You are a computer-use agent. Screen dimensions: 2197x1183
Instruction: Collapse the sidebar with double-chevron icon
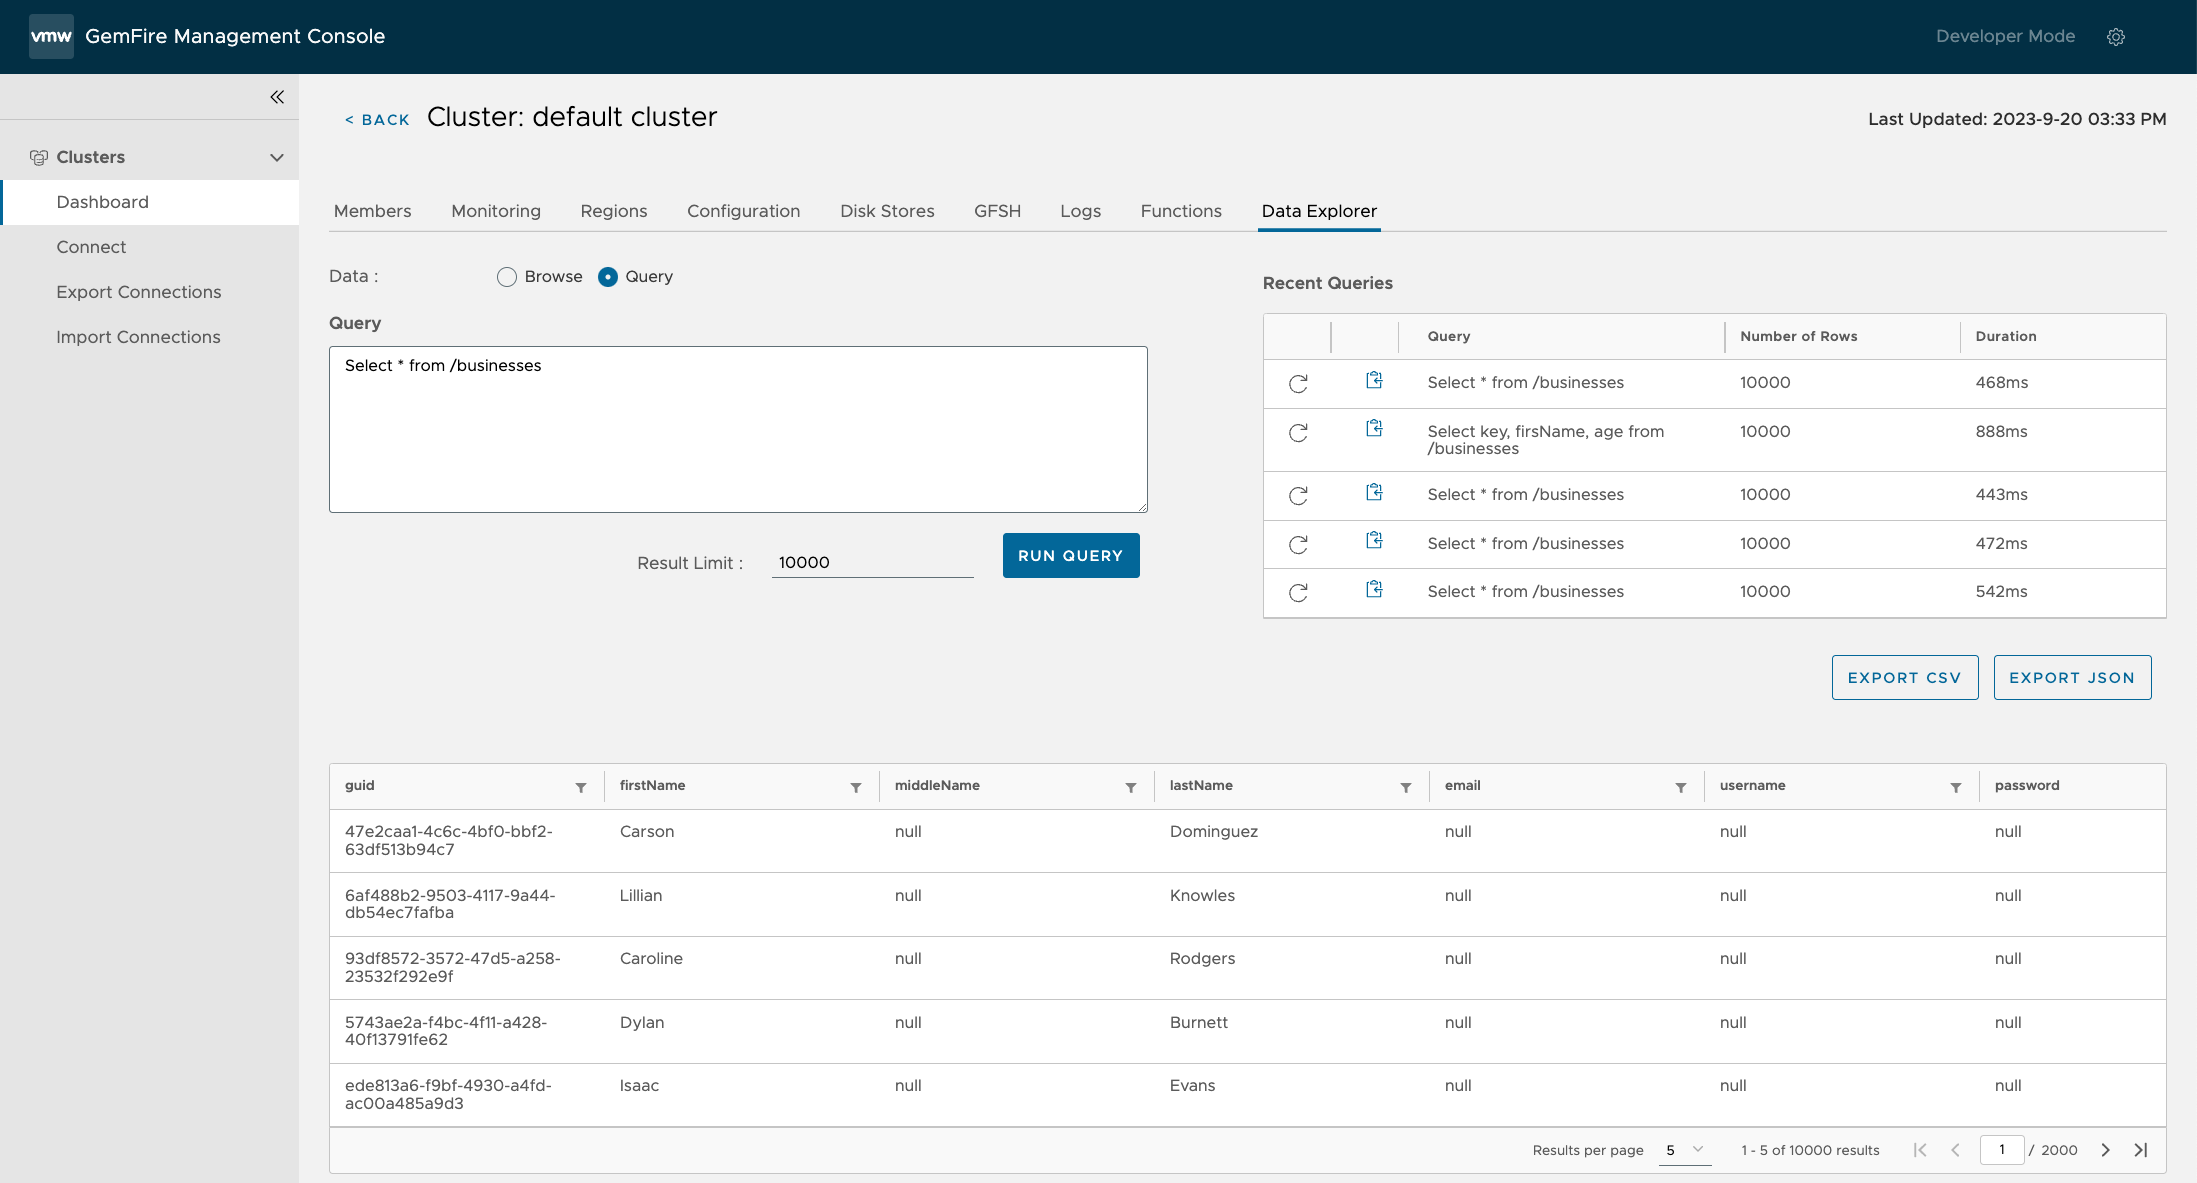pos(277,97)
